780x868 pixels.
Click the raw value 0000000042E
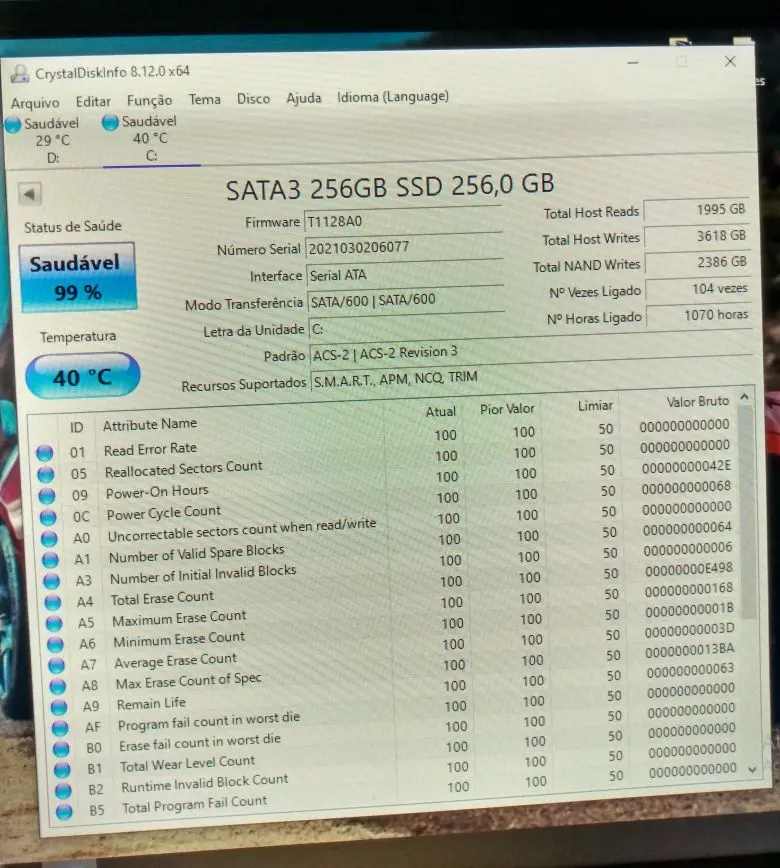pyautogui.click(x=686, y=467)
